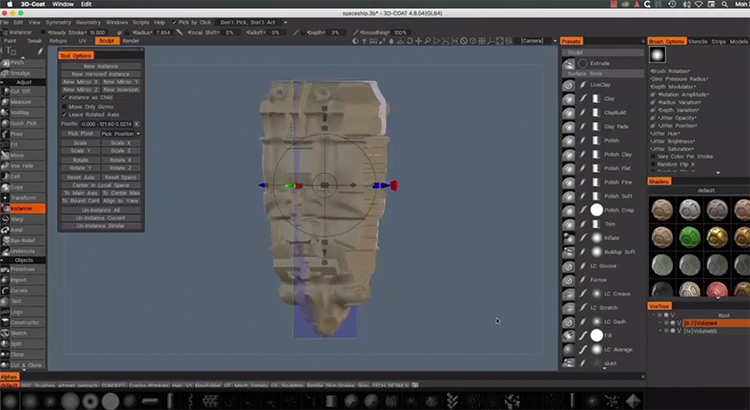
Task: Select the Measure tool
Action: [22, 102]
